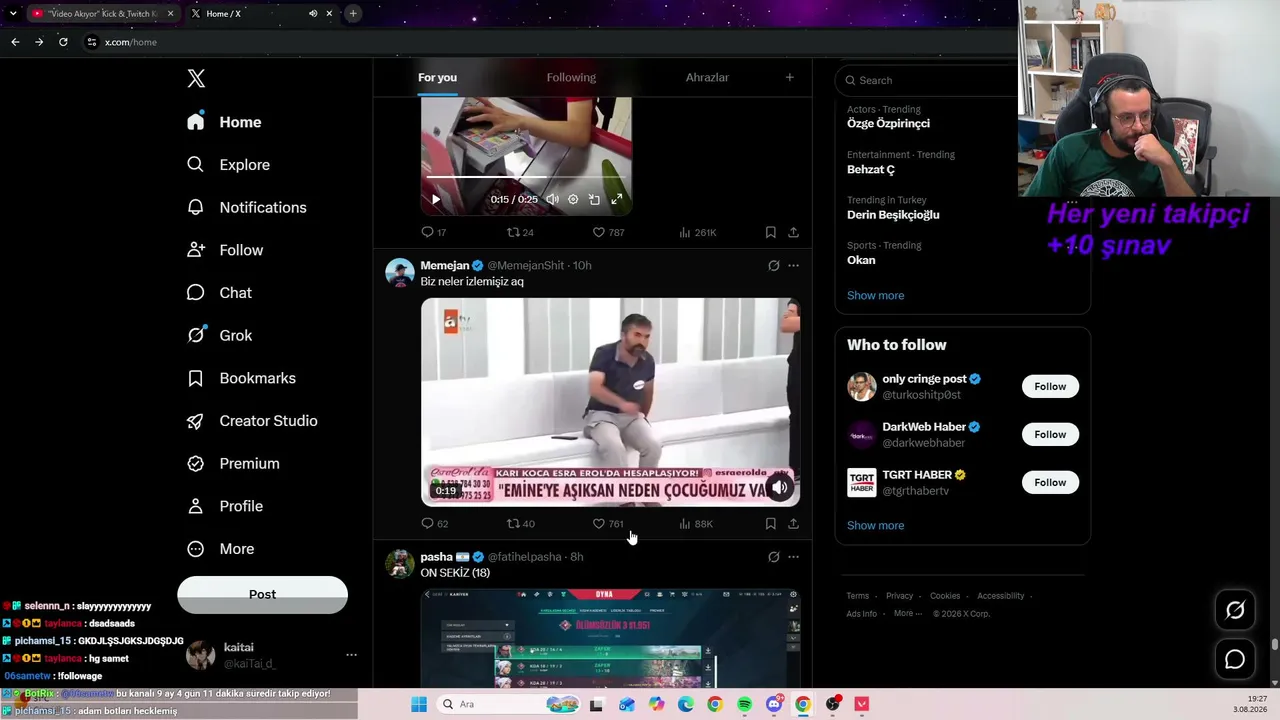1280x720 pixels.
Task: Play the top video with 0:15 timestamp
Action: (x=435, y=199)
